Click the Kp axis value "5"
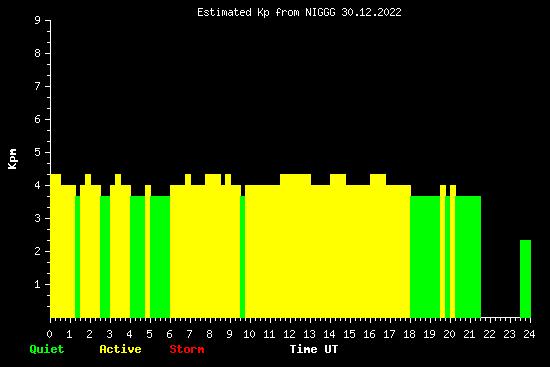 click(x=38, y=152)
